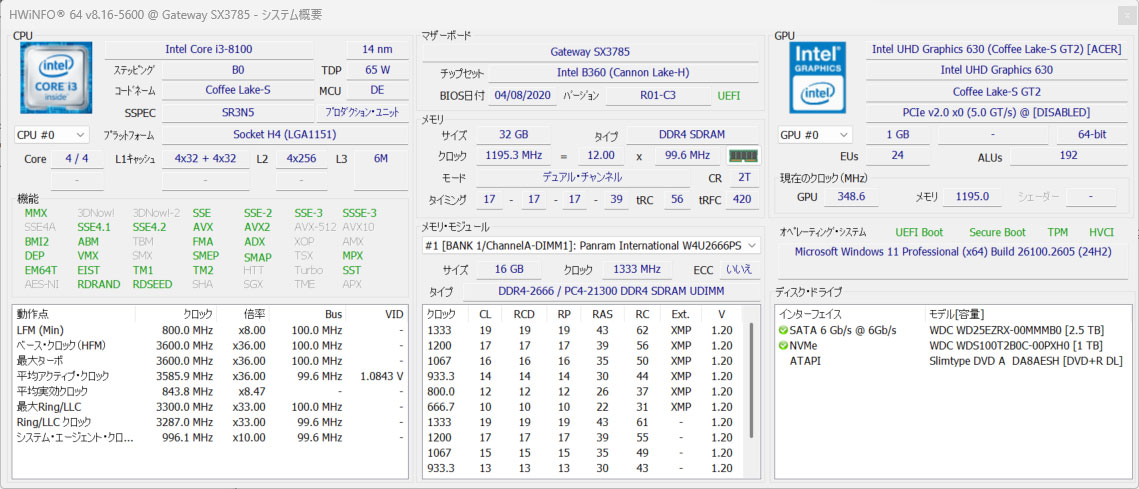The image size is (1139, 489).
Task: Click the green check icon beside SATA 6 Gb/s
Action: [783, 331]
